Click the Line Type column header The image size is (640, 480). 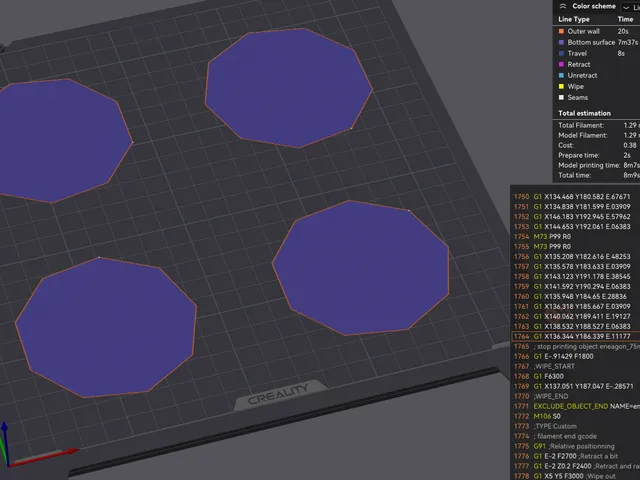pos(574,19)
